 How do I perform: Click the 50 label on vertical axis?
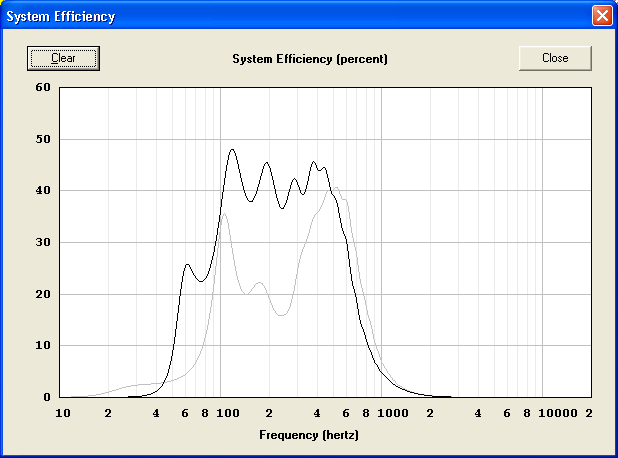(x=43, y=139)
